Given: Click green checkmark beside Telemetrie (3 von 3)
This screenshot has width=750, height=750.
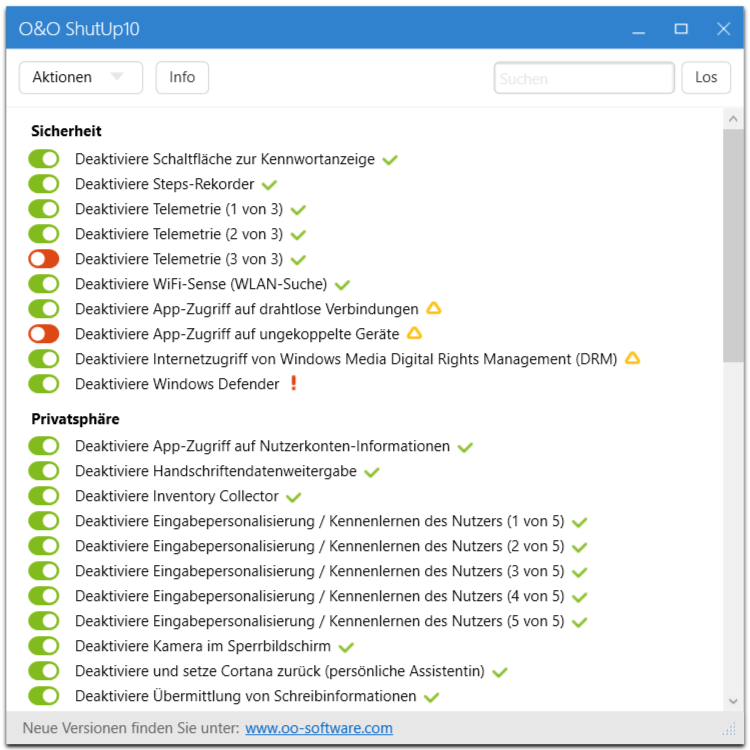Looking at the screenshot, I should pos(298,260).
